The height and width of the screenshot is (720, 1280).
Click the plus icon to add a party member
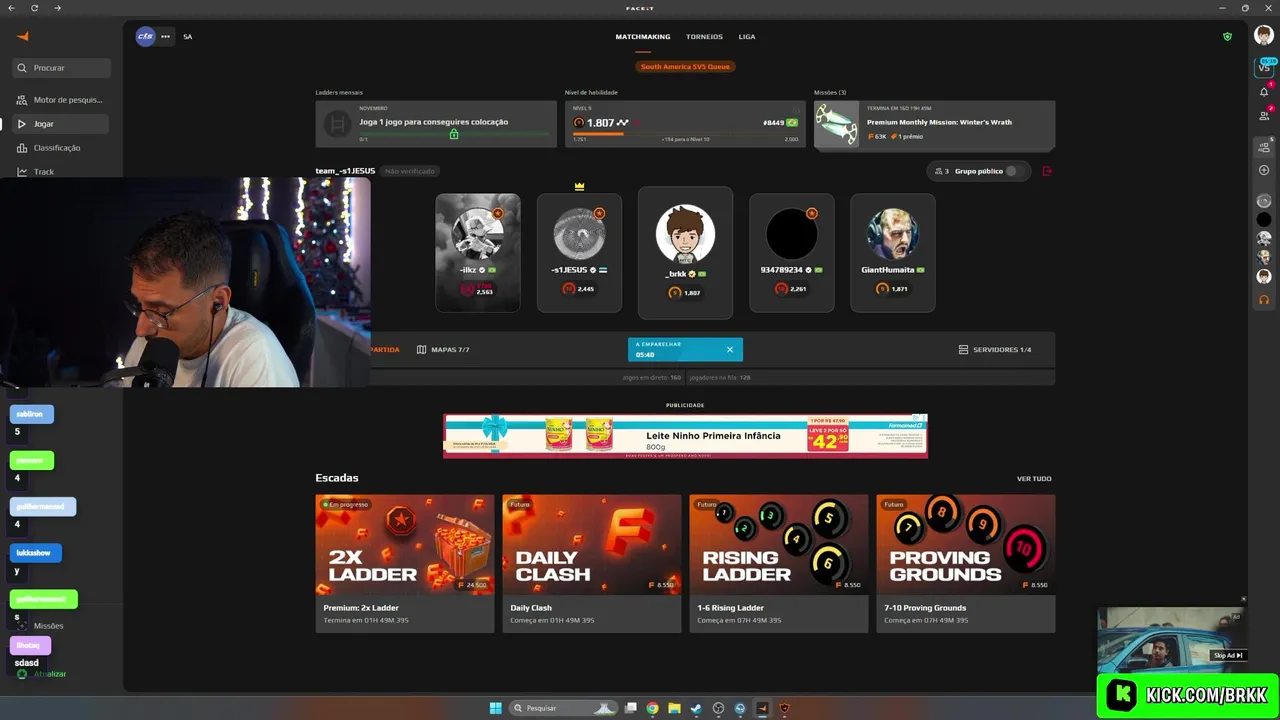(1264, 170)
